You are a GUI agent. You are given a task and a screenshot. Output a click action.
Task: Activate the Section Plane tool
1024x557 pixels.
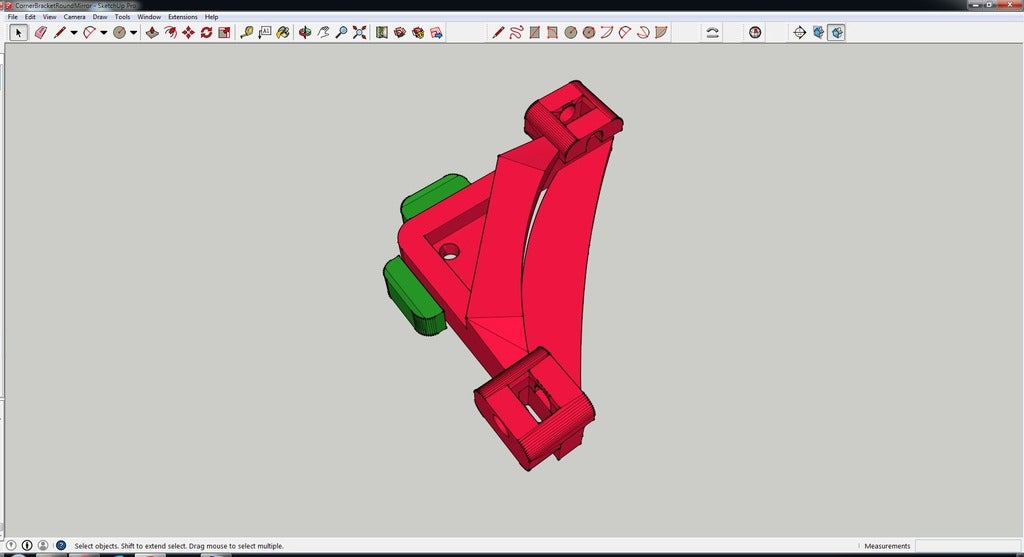pos(799,32)
